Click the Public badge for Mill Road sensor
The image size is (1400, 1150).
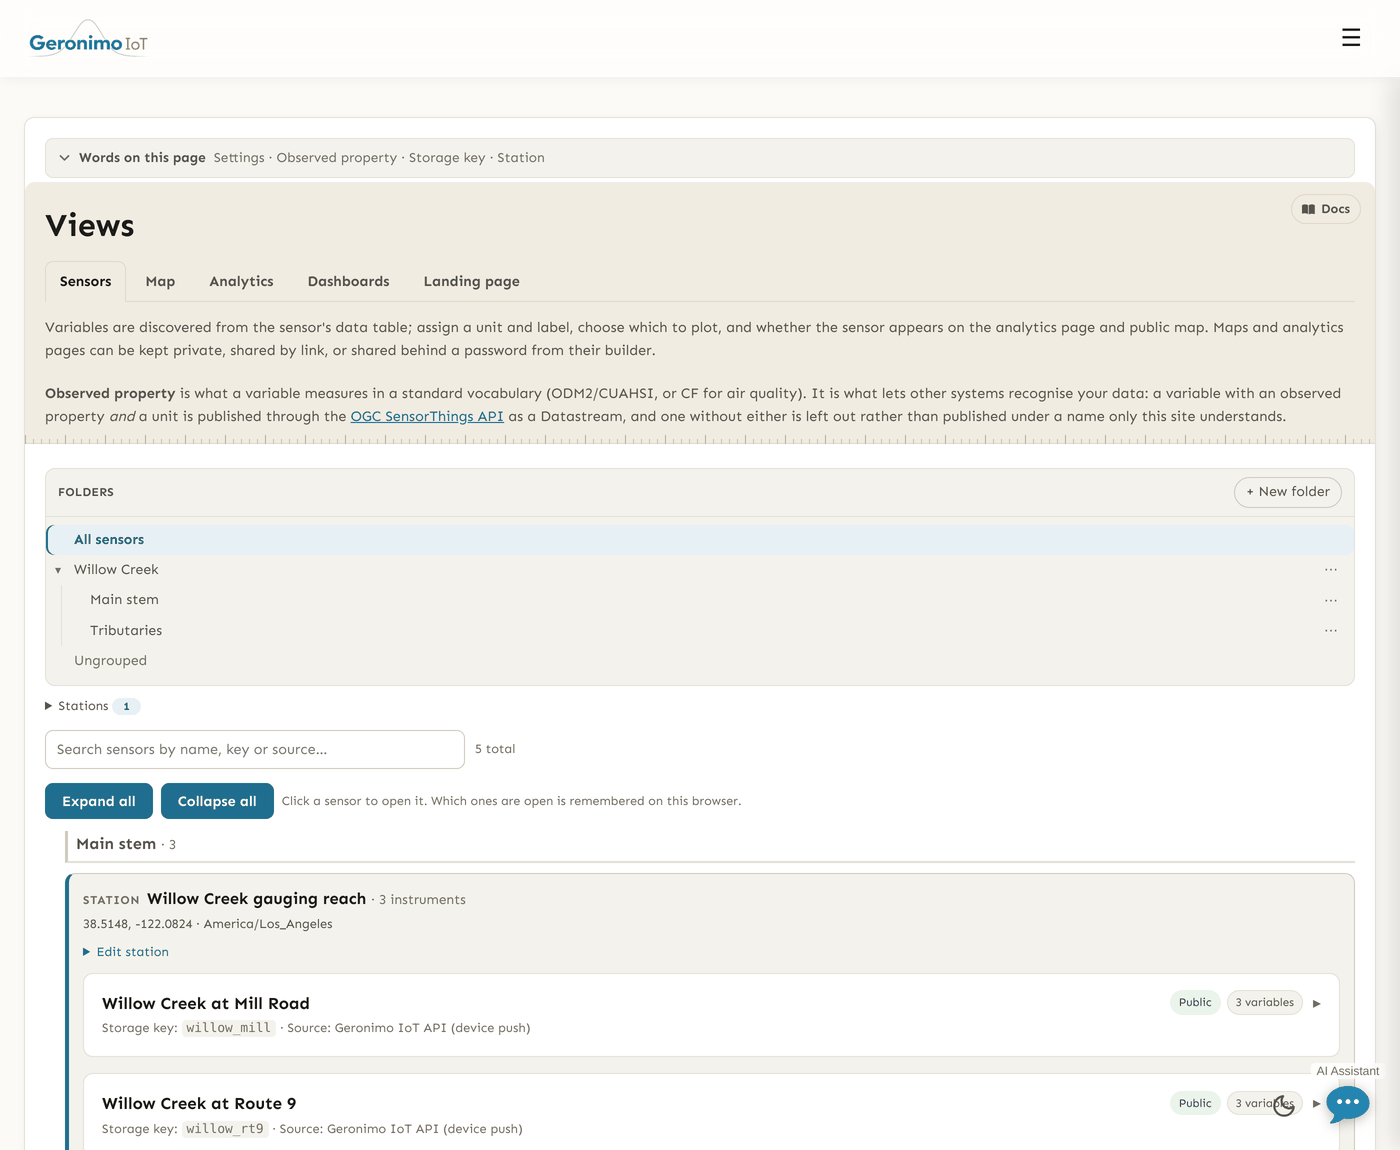click(x=1195, y=1003)
